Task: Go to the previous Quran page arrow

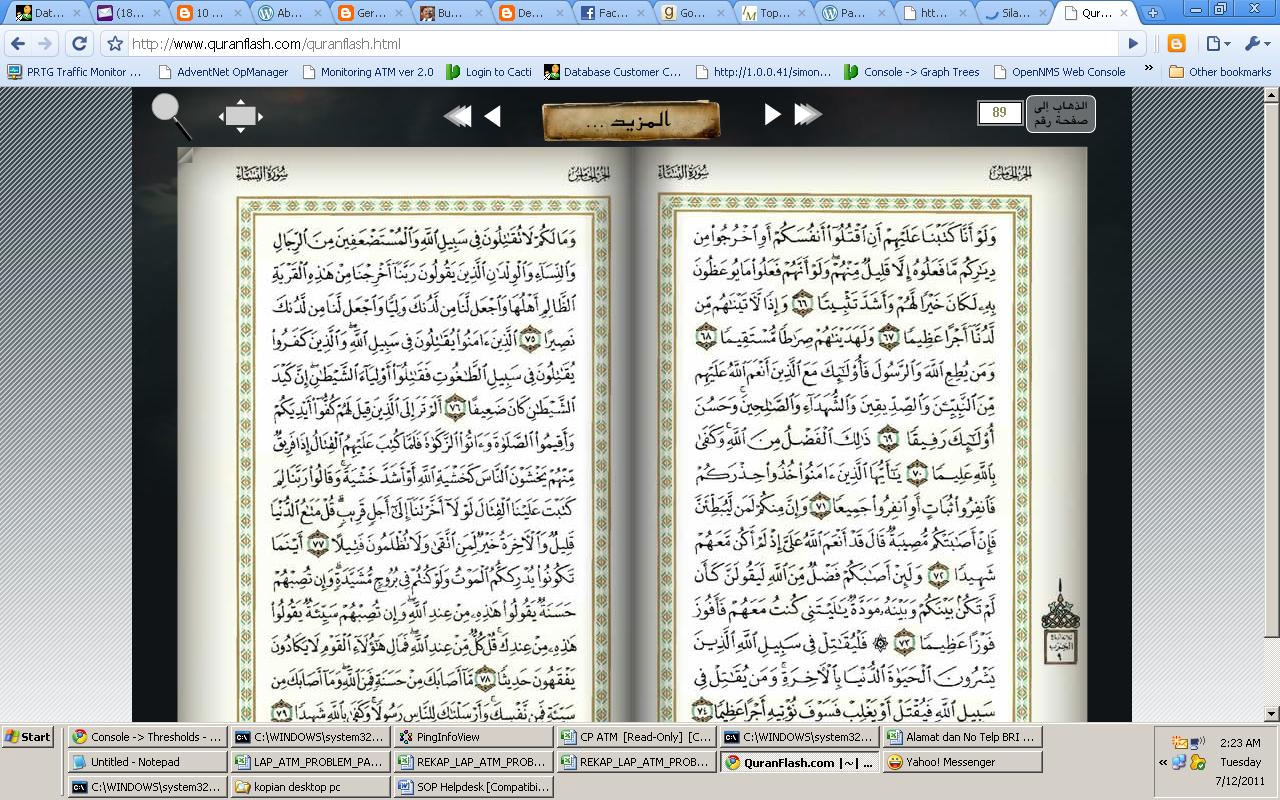Action: [x=493, y=114]
